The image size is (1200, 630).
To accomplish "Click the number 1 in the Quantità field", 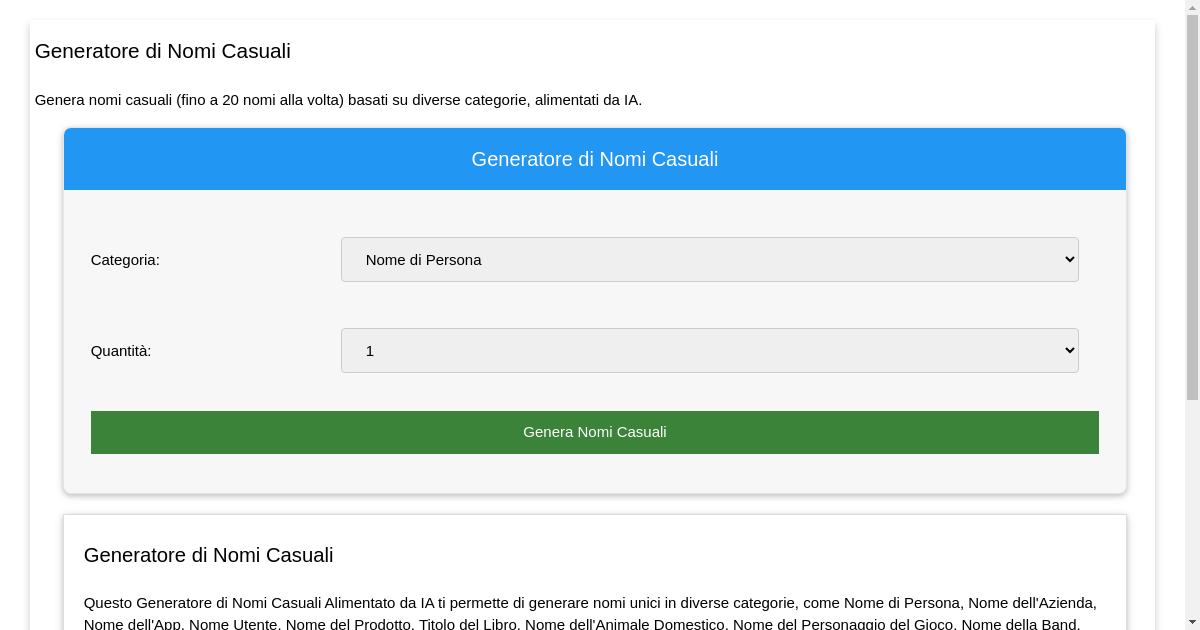I will (368, 350).
